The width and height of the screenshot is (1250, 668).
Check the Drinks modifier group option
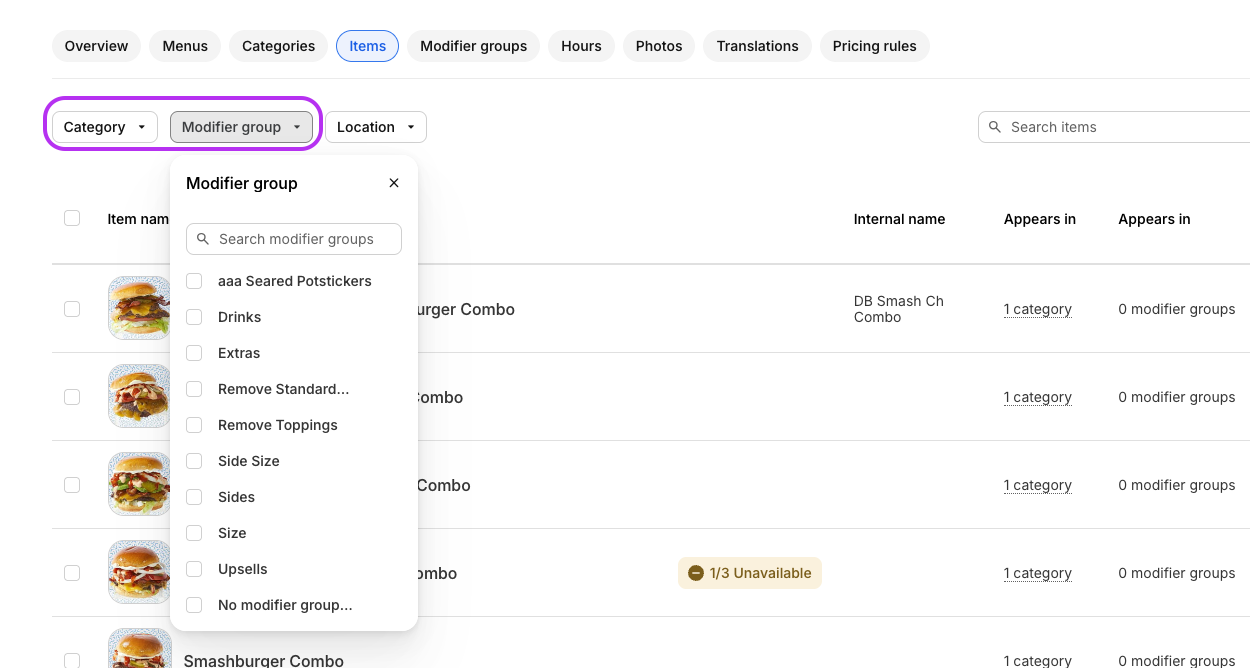194,317
